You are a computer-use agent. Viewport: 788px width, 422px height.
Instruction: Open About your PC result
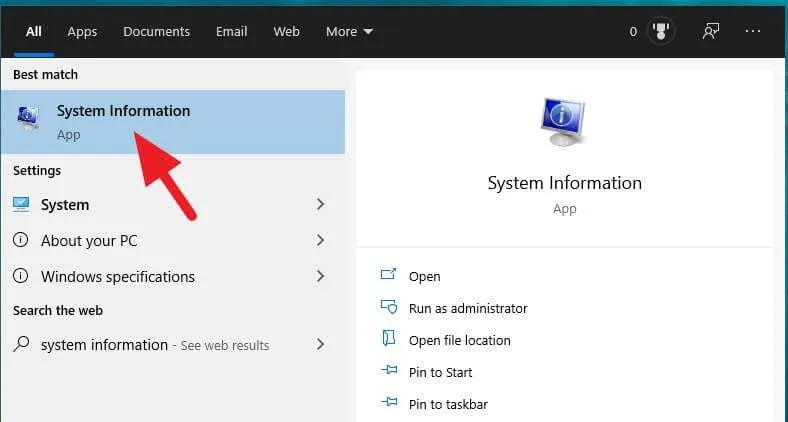tap(172, 241)
